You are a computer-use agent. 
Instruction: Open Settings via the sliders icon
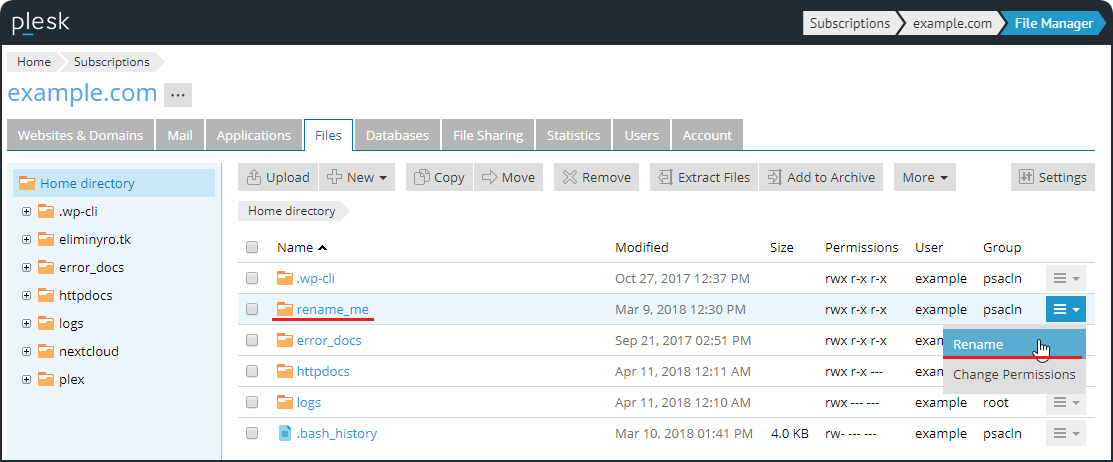pos(1026,177)
